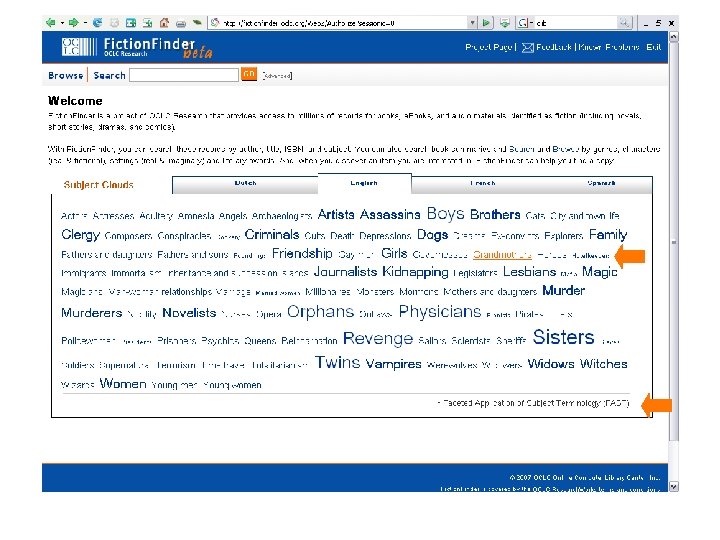
Task: Click the Artists subject tag
Action: (336, 214)
